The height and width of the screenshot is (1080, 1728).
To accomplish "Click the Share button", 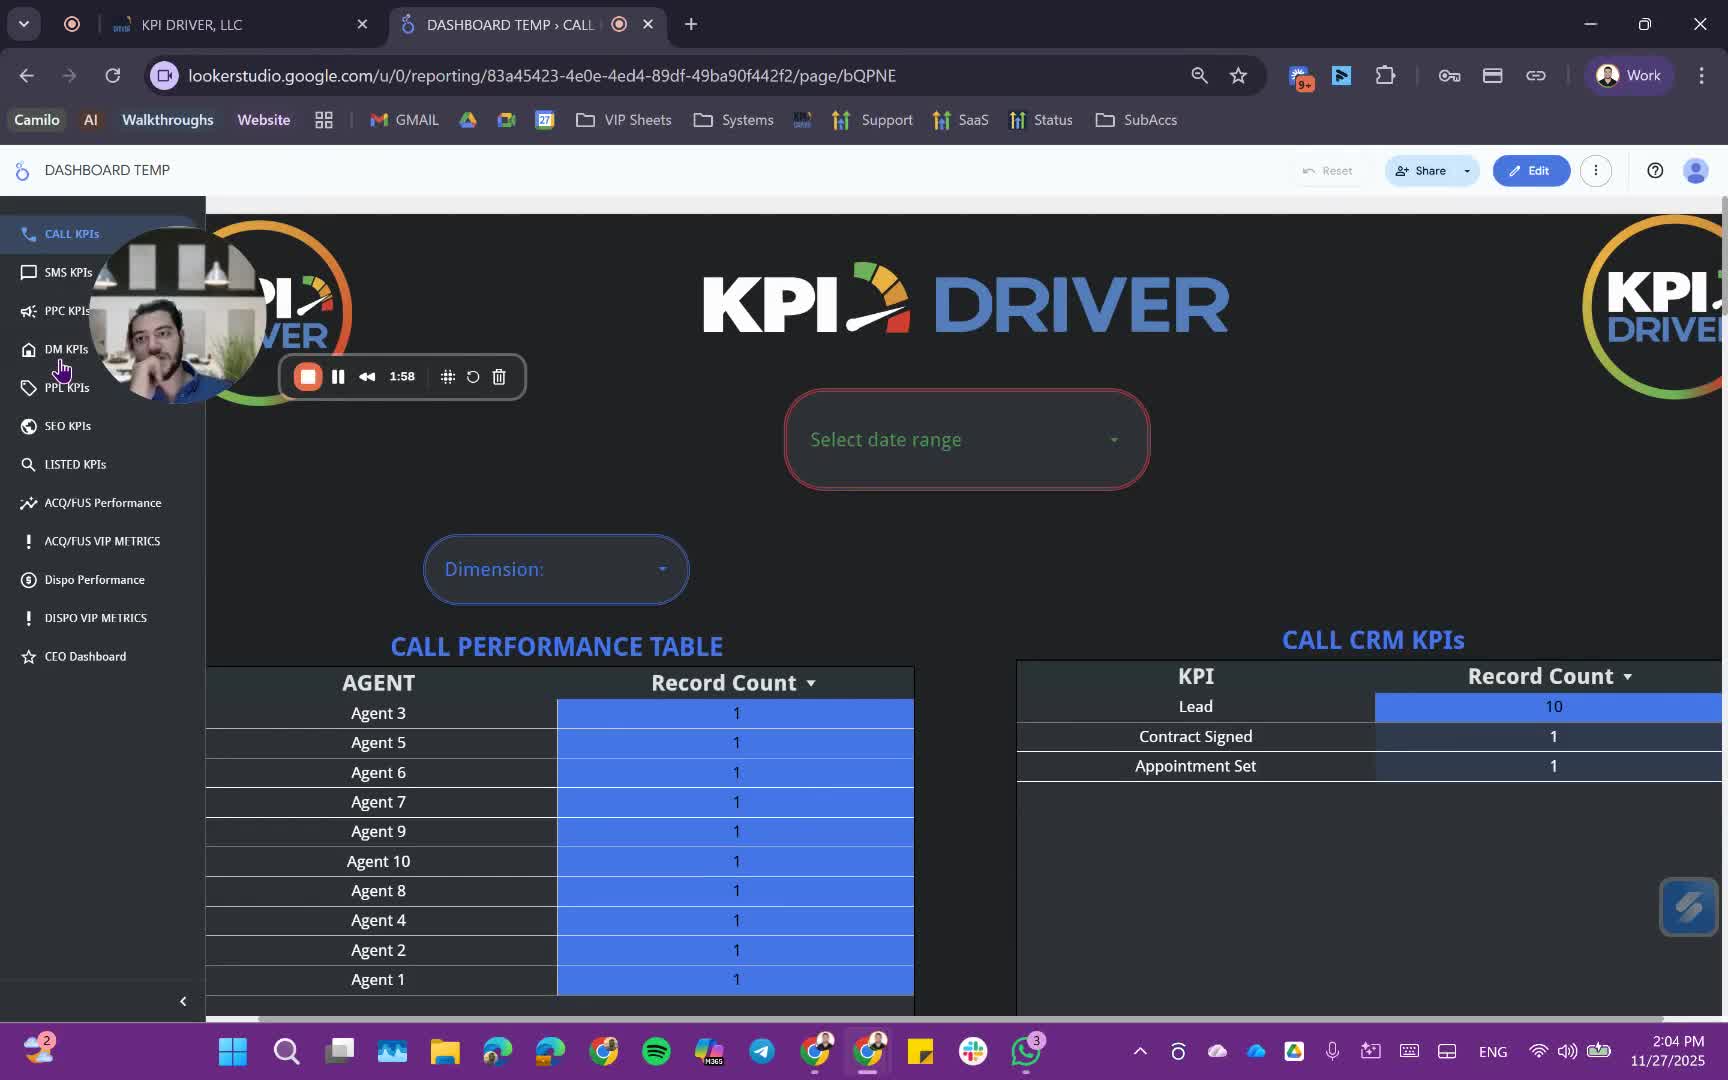I will pyautogui.click(x=1421, y=171).
